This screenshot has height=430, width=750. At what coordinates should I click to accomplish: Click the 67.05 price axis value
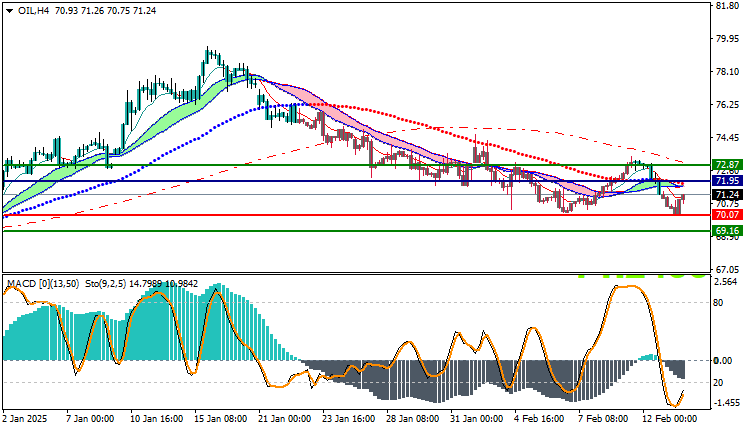[727, 269]
